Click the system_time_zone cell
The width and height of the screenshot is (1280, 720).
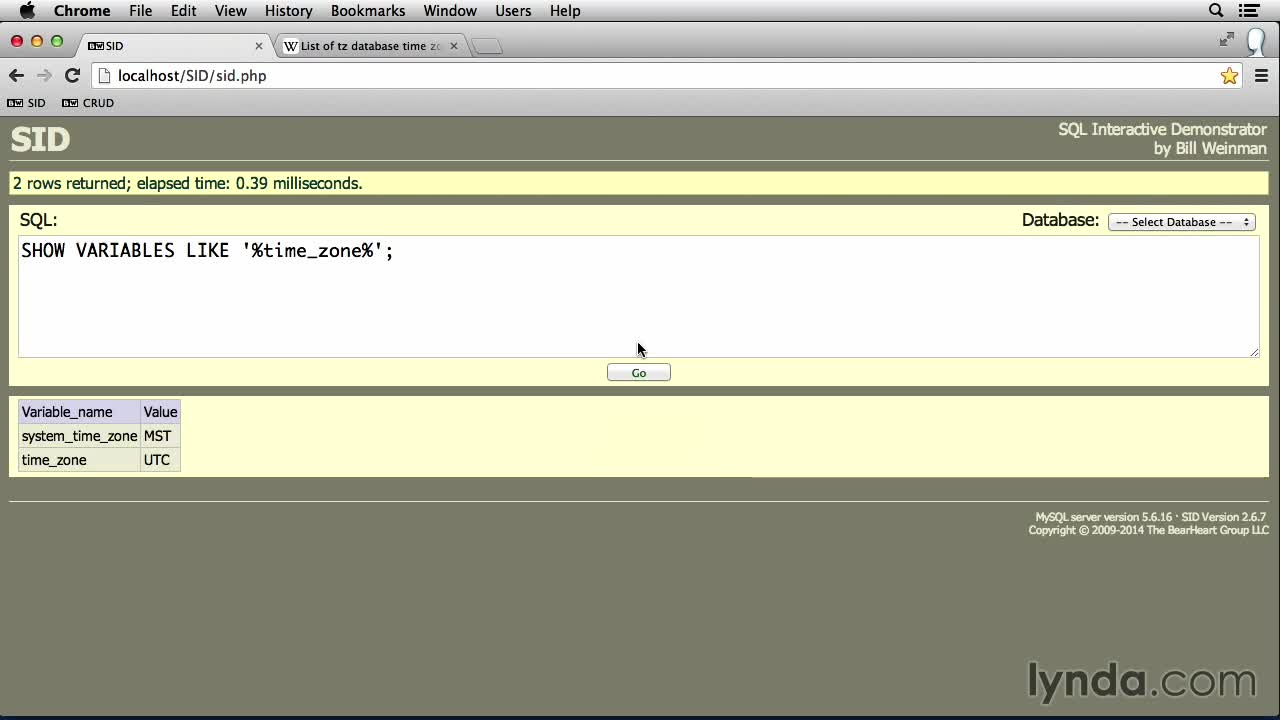tap(79, 436)
